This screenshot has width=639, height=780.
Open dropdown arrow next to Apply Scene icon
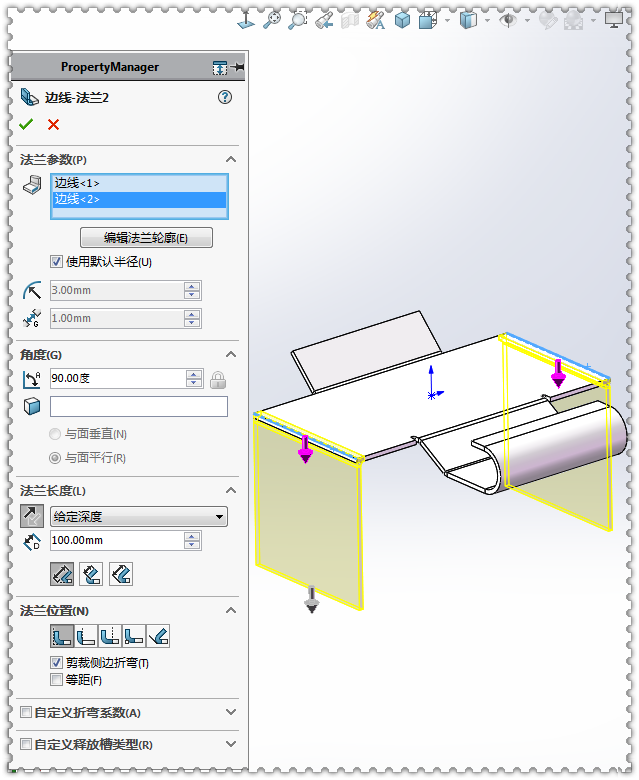pos(593,20)
